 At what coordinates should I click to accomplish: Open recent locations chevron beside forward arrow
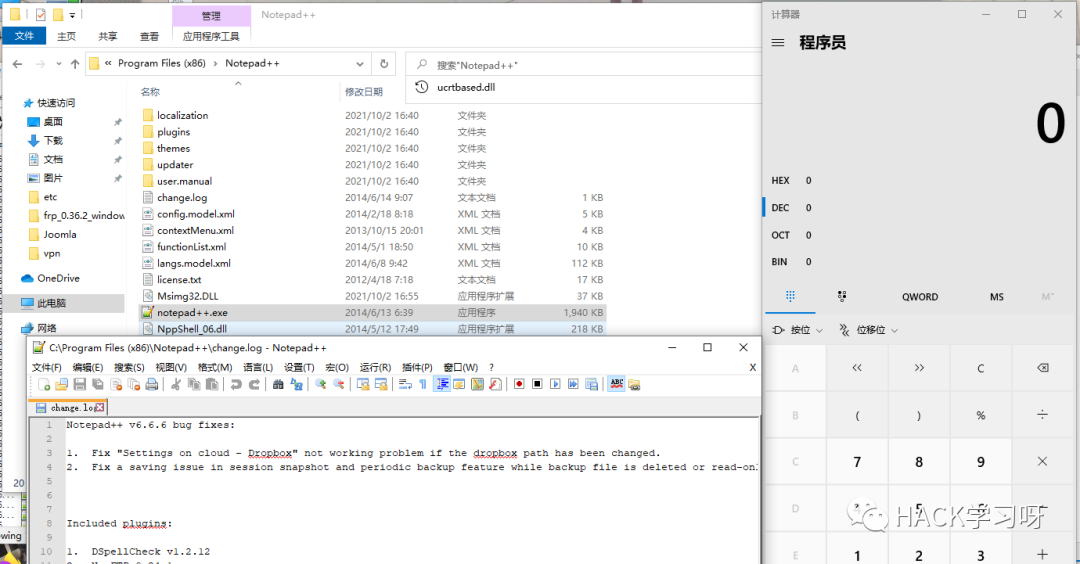59,64
